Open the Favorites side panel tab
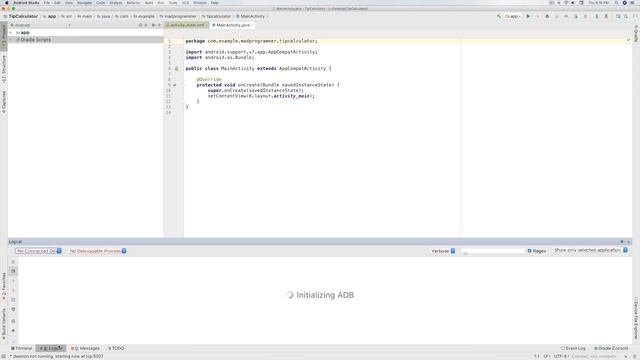Screen dimensions: 640x360 4,287
